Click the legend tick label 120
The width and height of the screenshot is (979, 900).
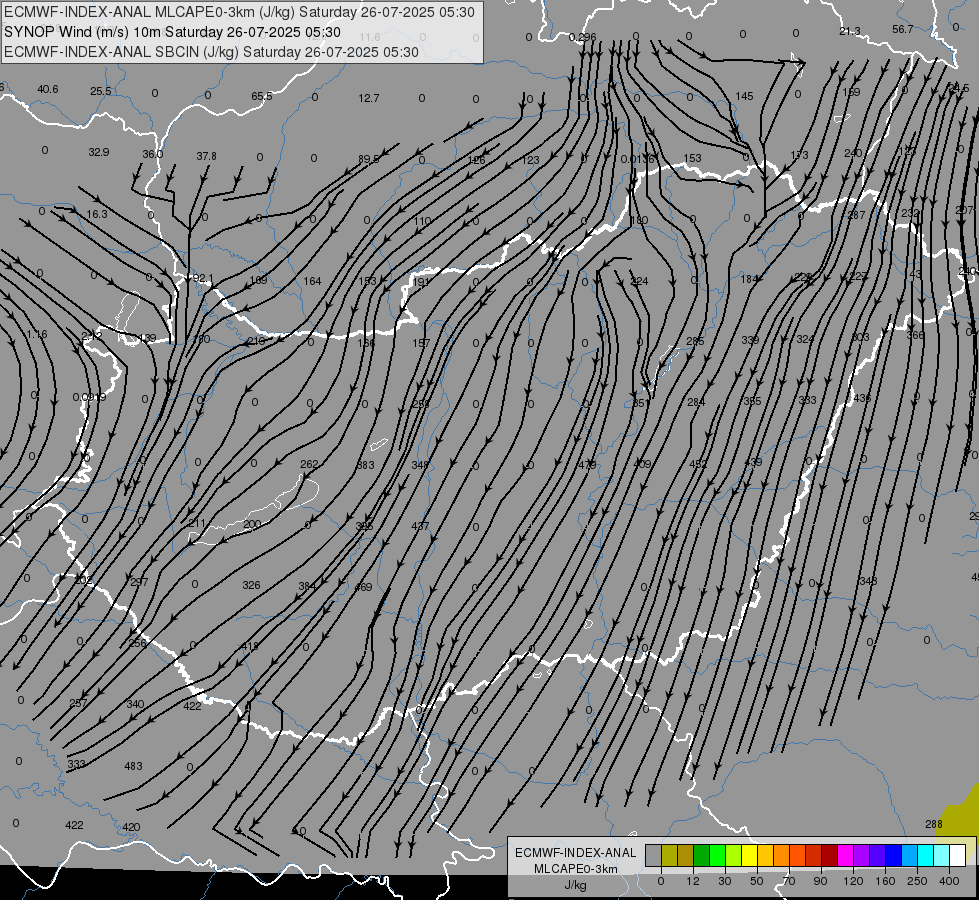click(853, 881)
